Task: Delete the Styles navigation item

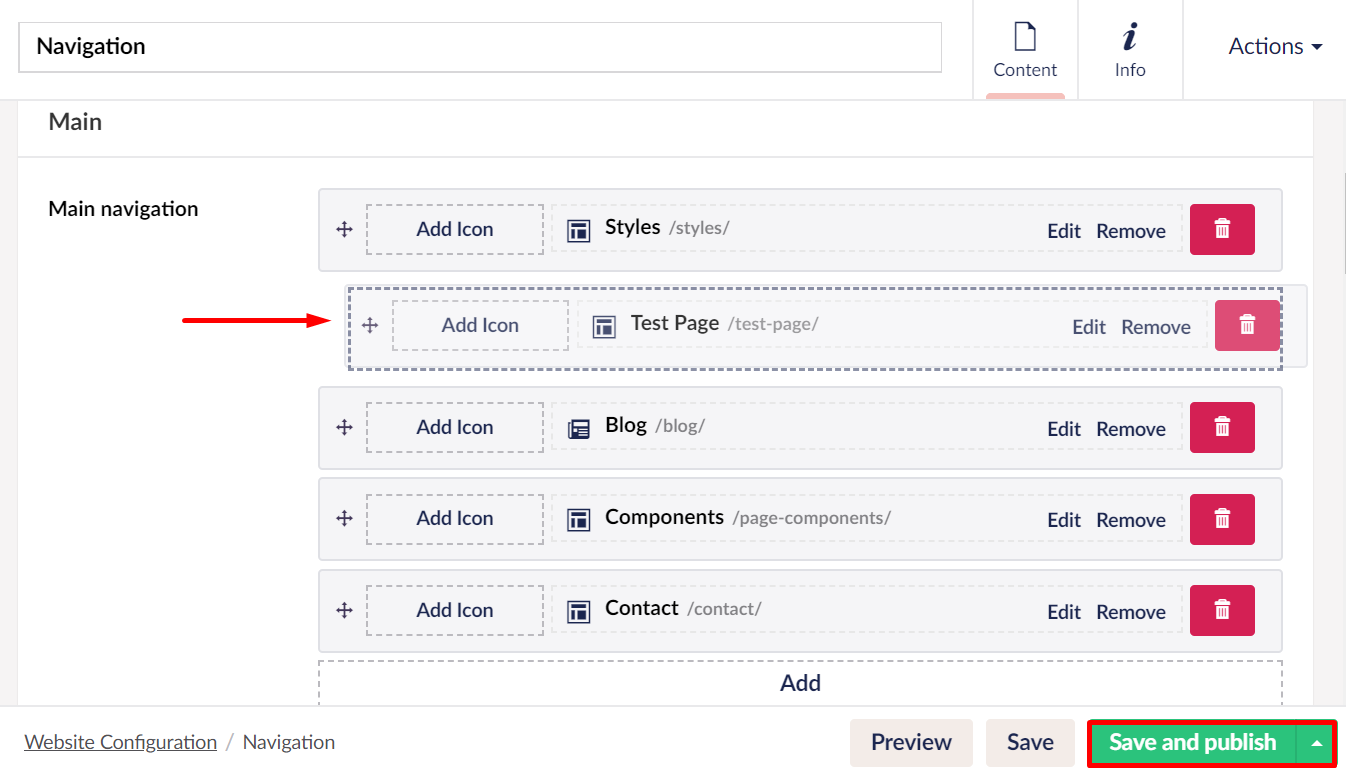Action: pos(1222,229)
